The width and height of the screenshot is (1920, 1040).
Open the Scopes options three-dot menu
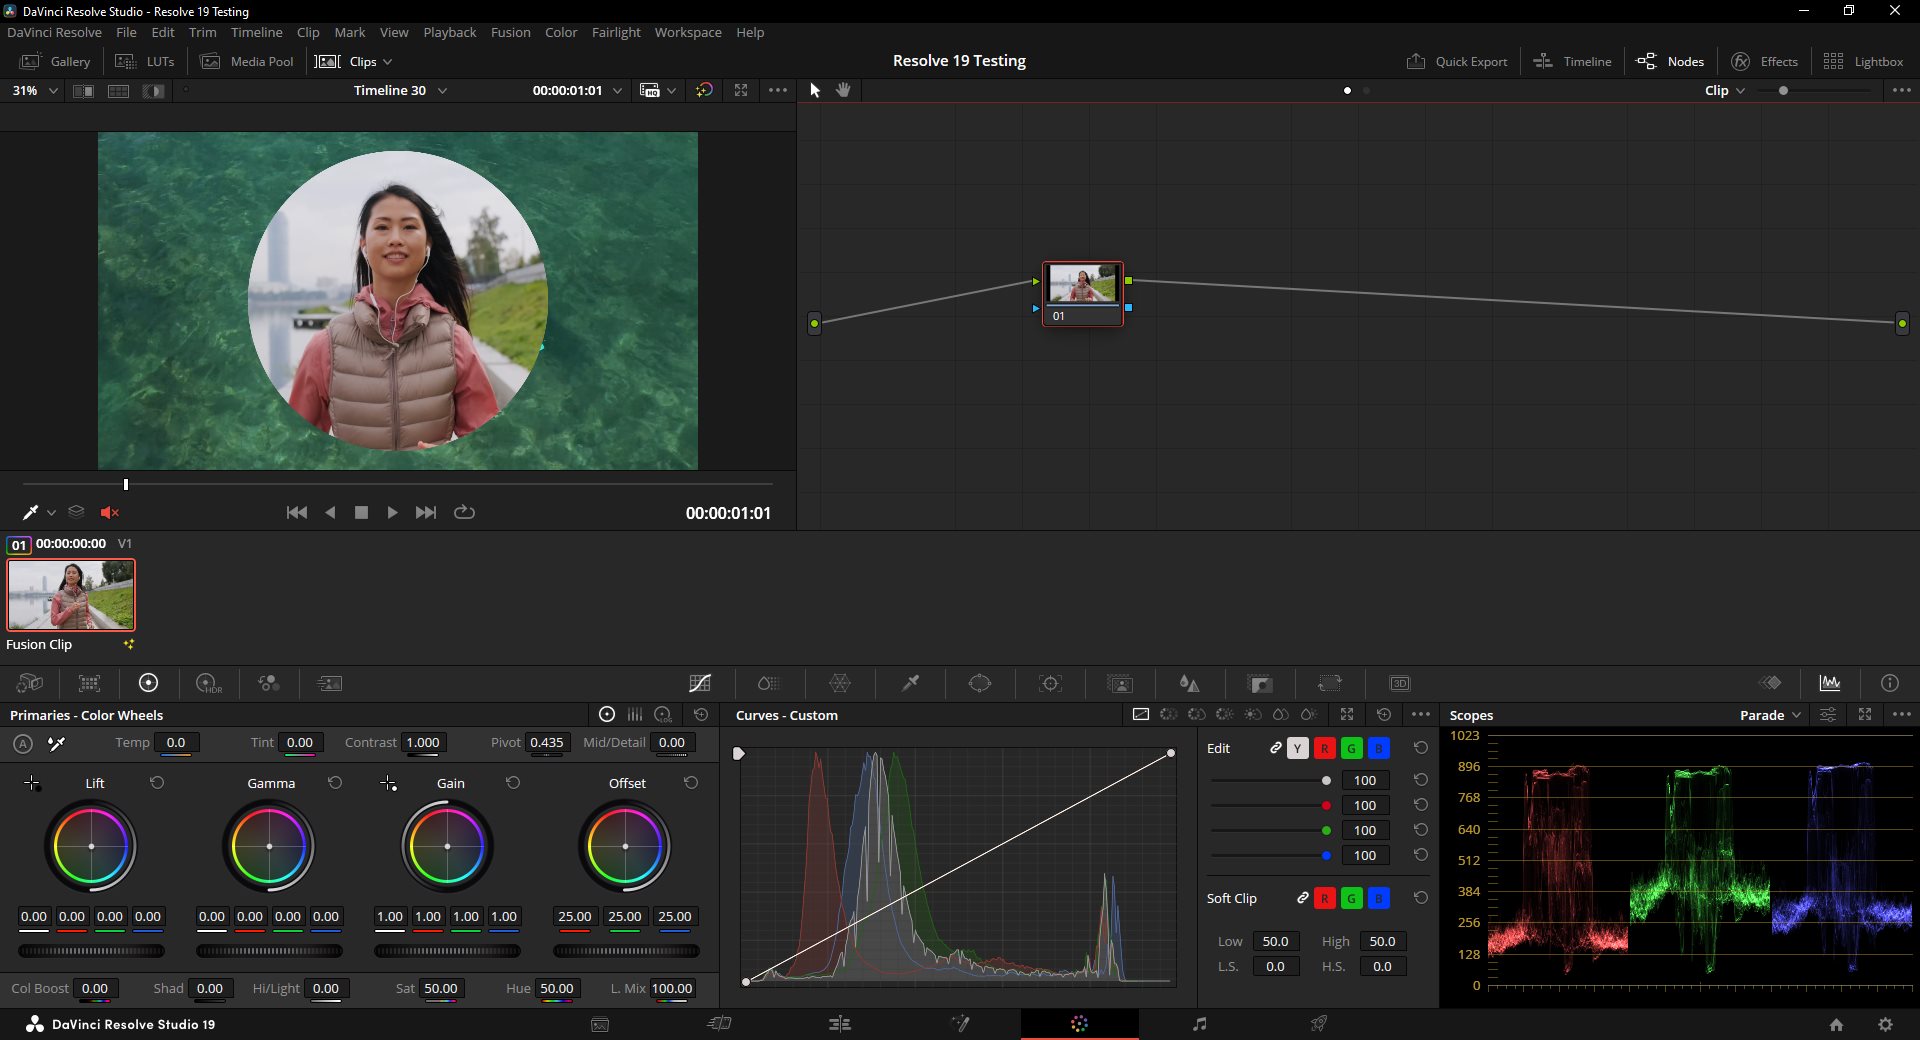(1901, 715)
